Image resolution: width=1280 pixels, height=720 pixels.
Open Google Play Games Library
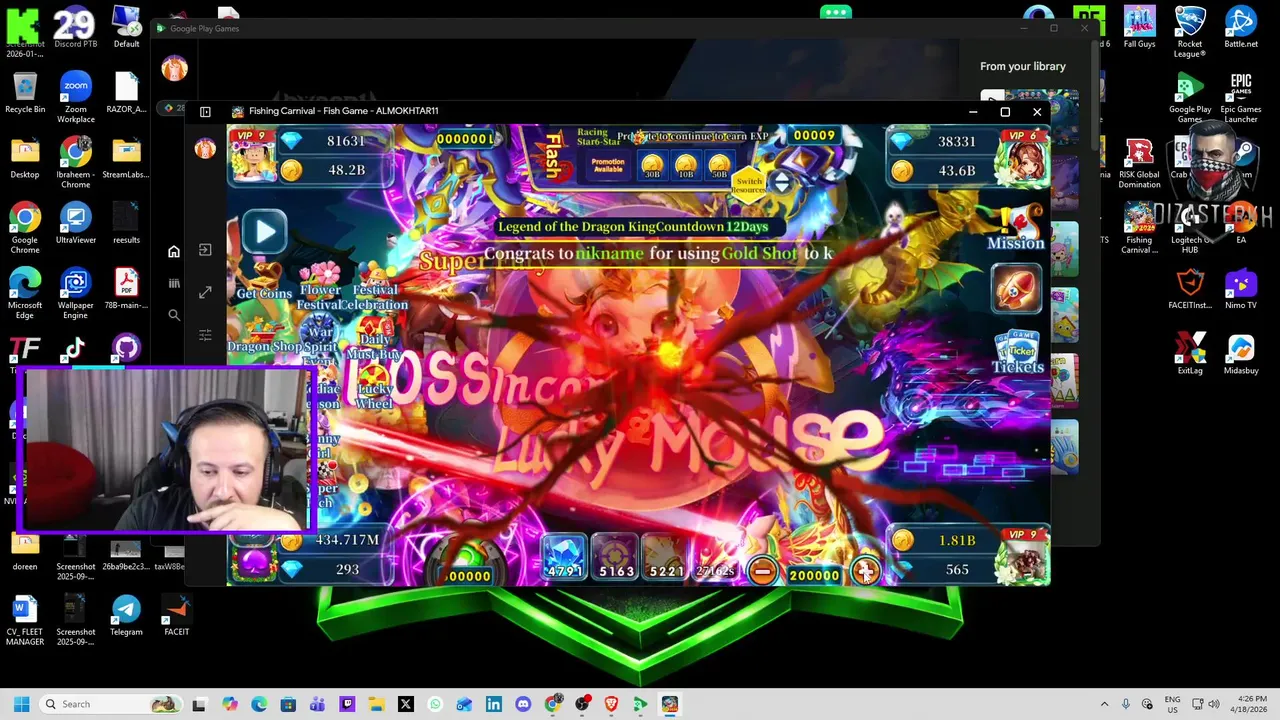click(x=174, y=283)
